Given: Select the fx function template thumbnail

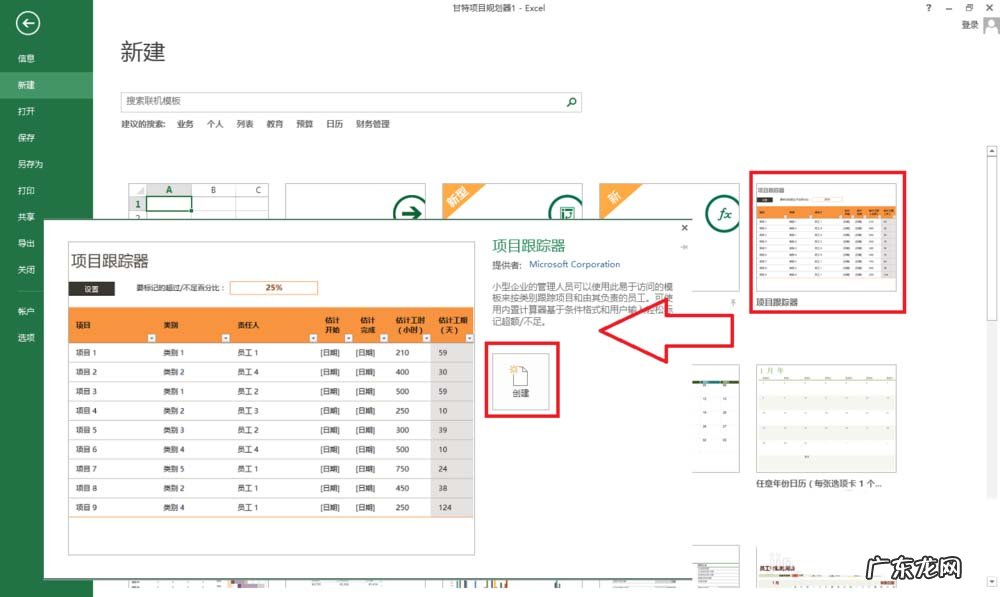Looking at the screenshot, I should pos(723,213).
